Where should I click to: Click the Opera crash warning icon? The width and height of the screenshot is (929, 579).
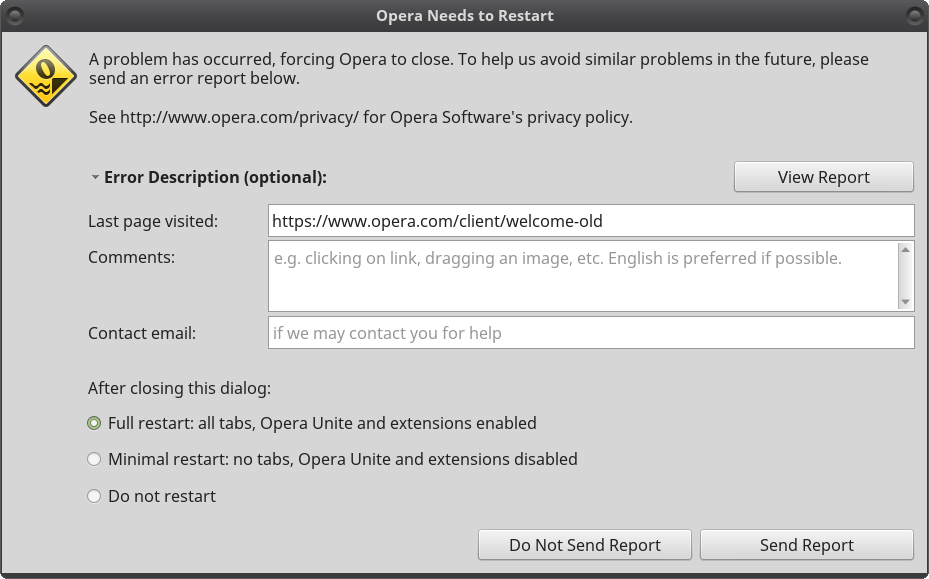pos(46,76)
